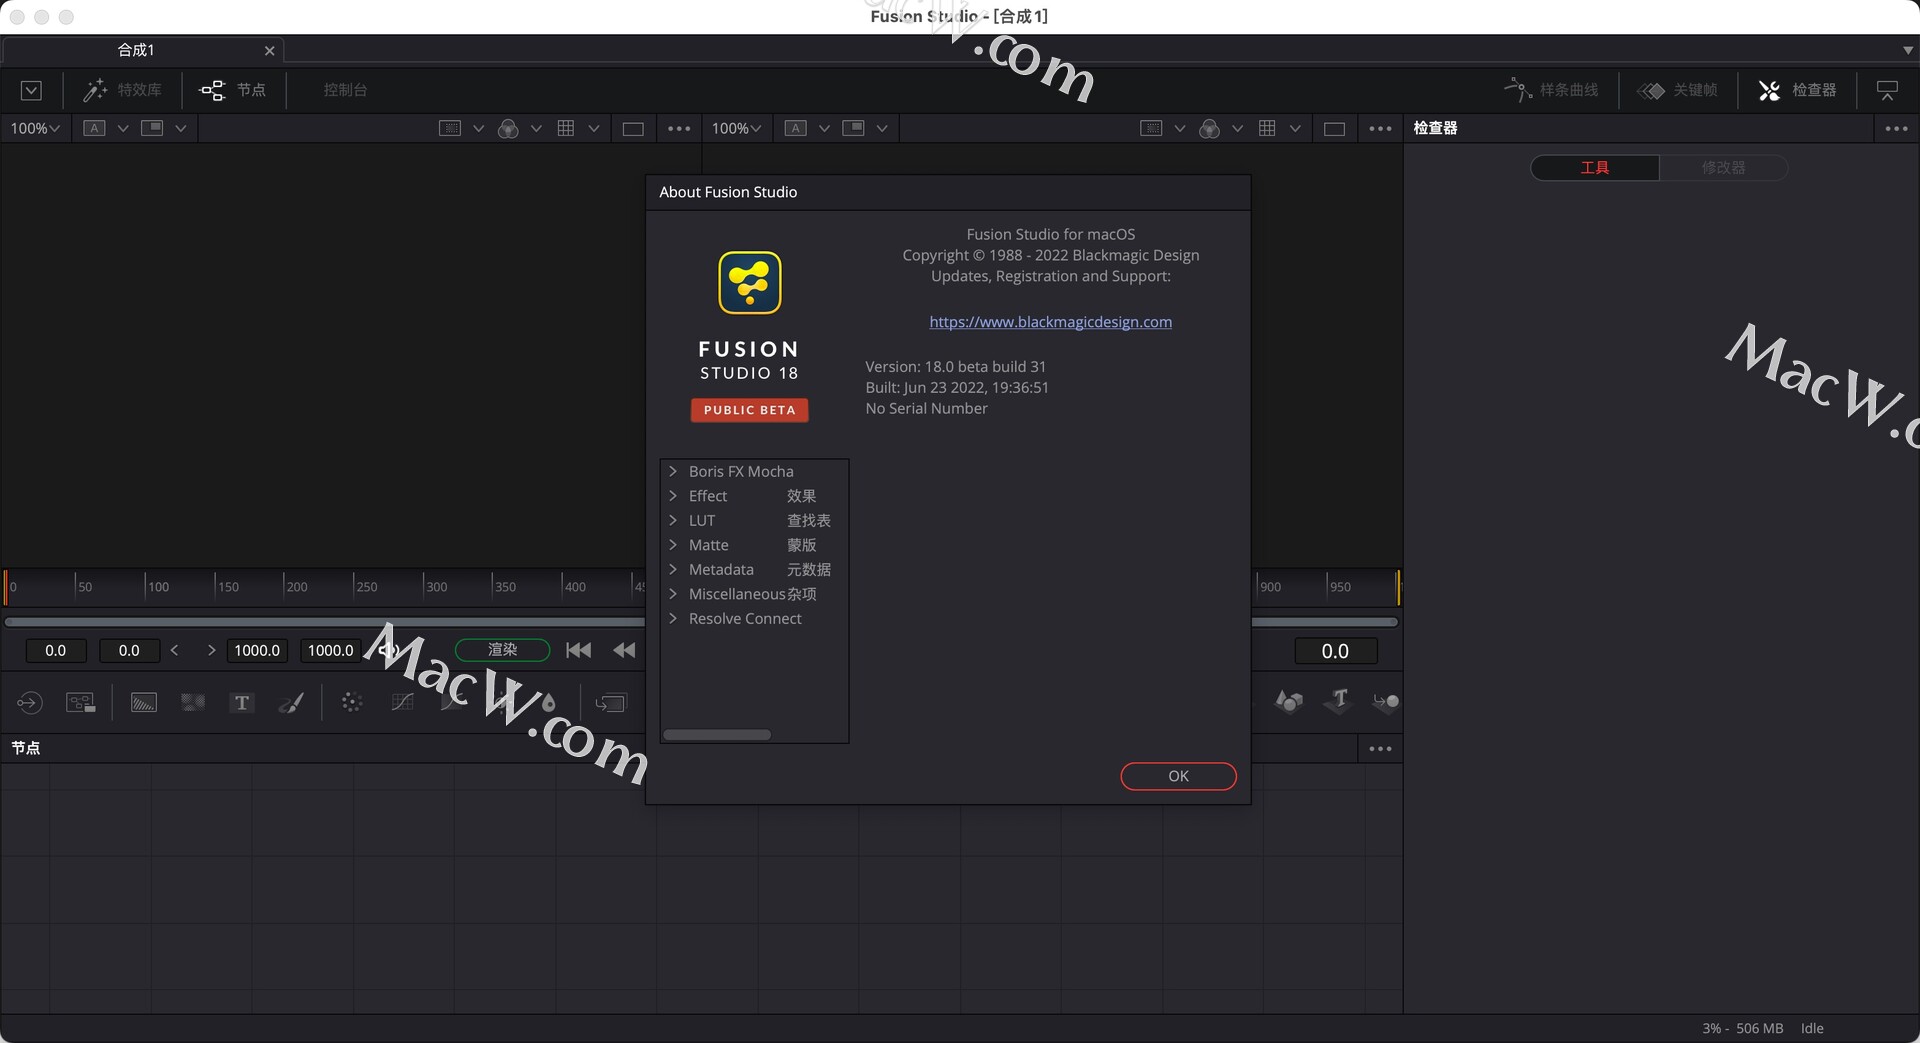The image size is (1920, 1043).
Task: Open the blackmagicdesign.com link
Action: (1050, 321)
